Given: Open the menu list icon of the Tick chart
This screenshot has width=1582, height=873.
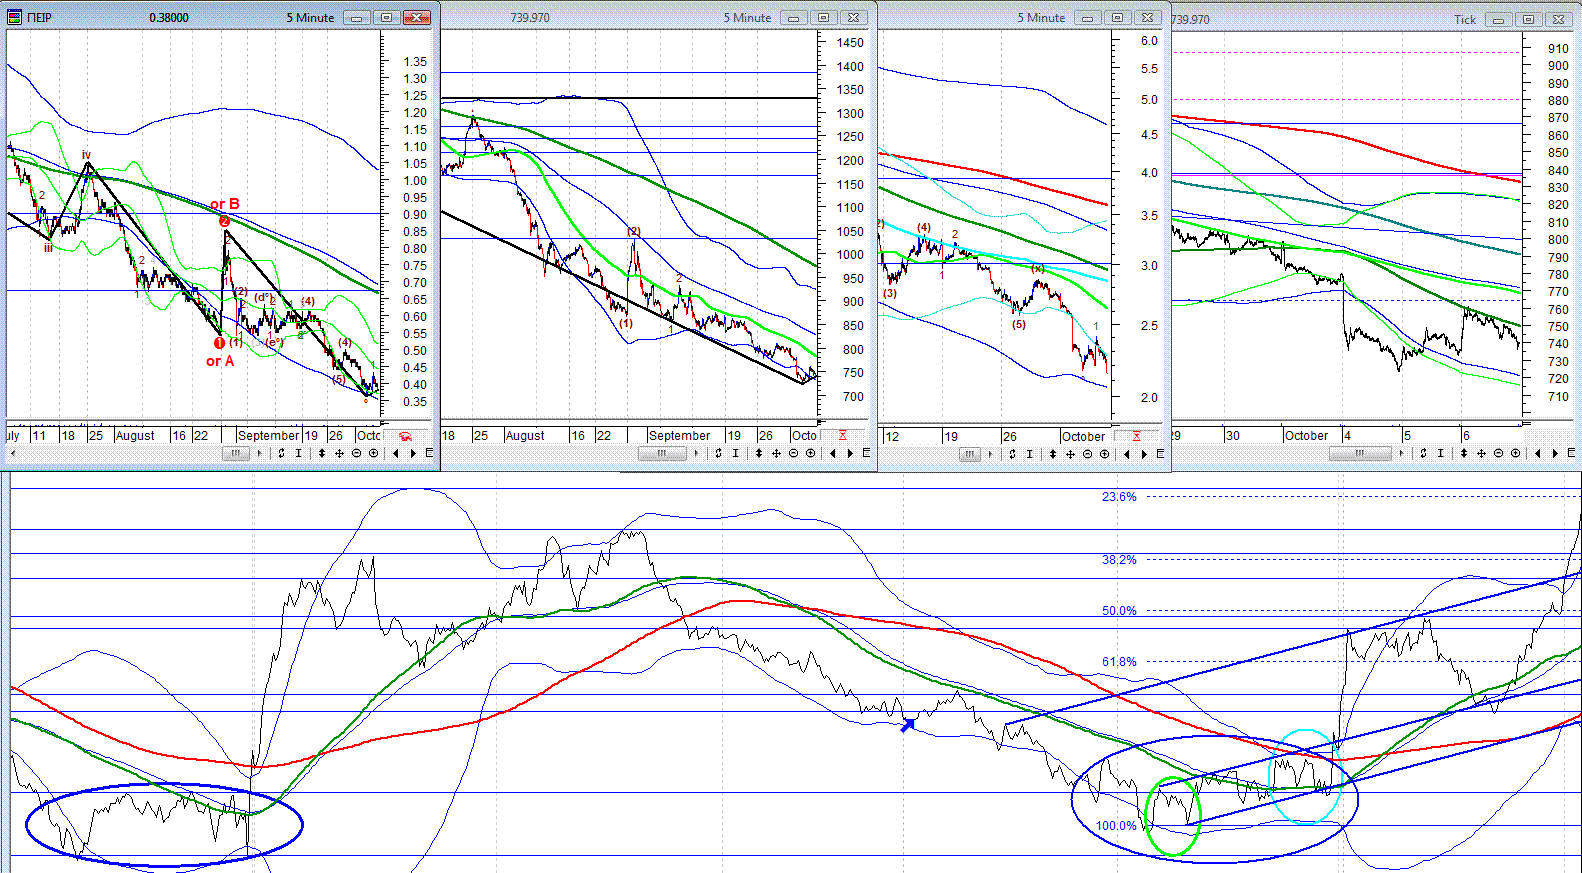Looking at the screenshot, I should pos(1571,453).
